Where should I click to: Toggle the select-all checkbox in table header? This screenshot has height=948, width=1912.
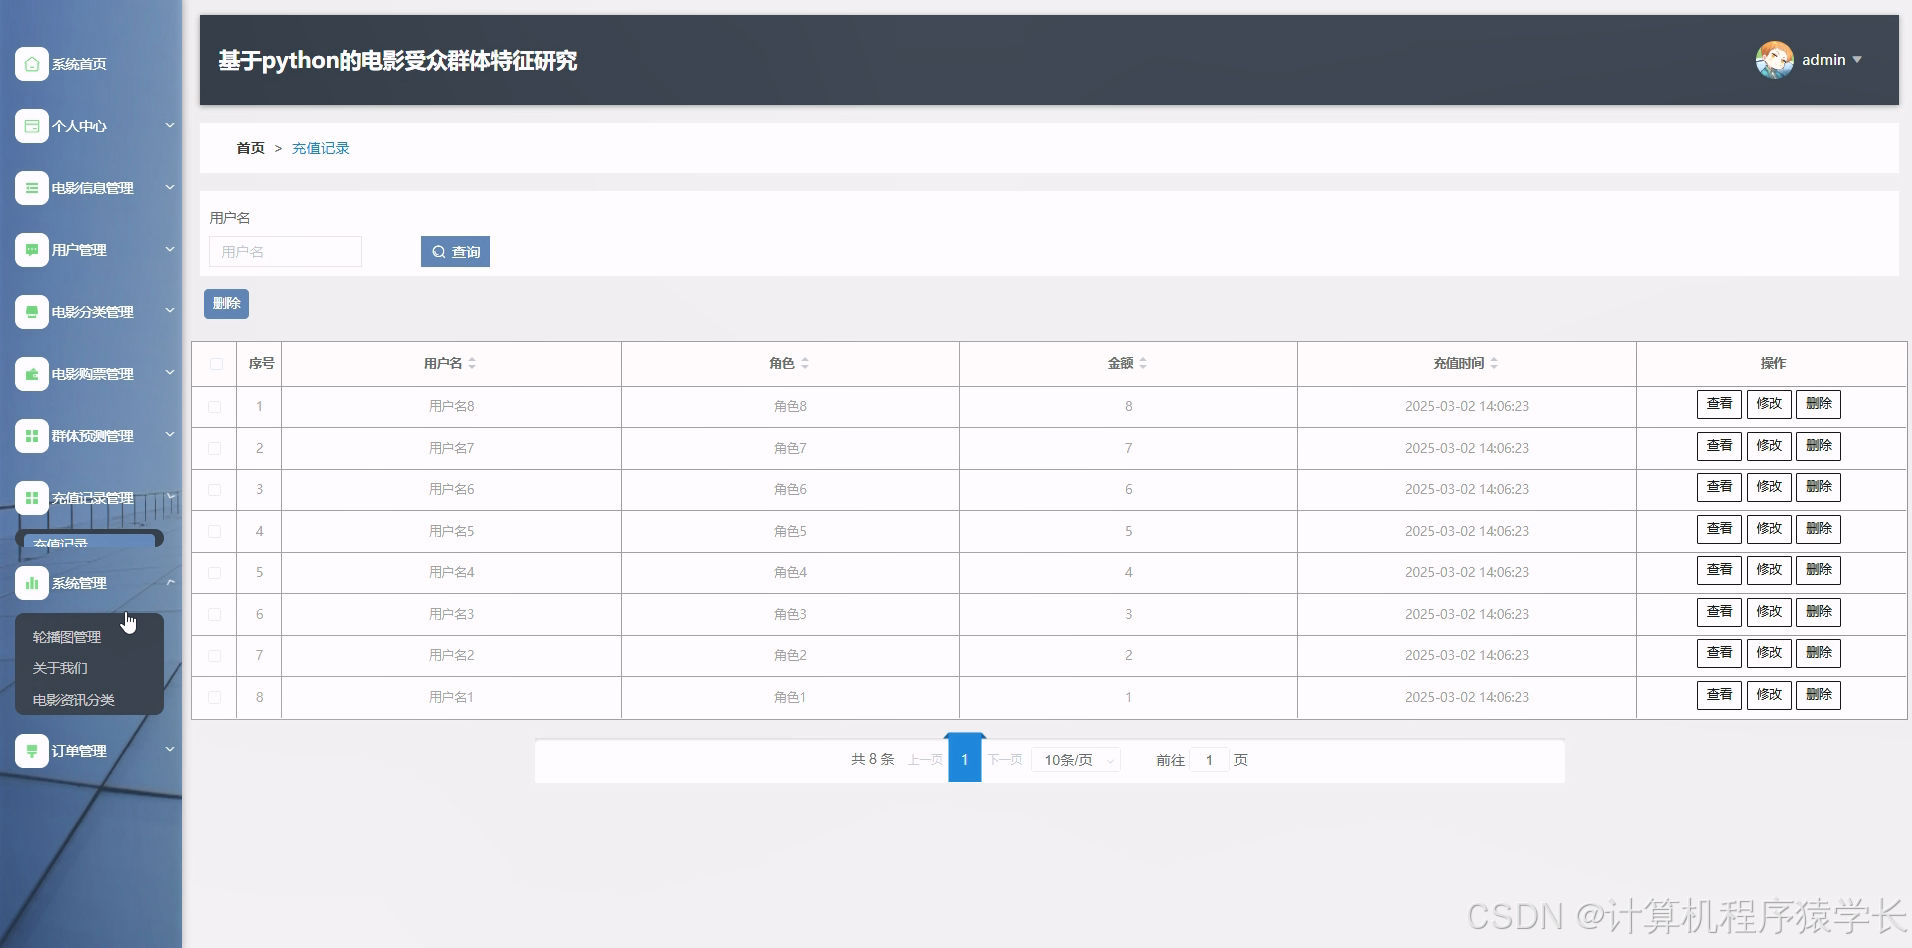[x=216, y=364]
